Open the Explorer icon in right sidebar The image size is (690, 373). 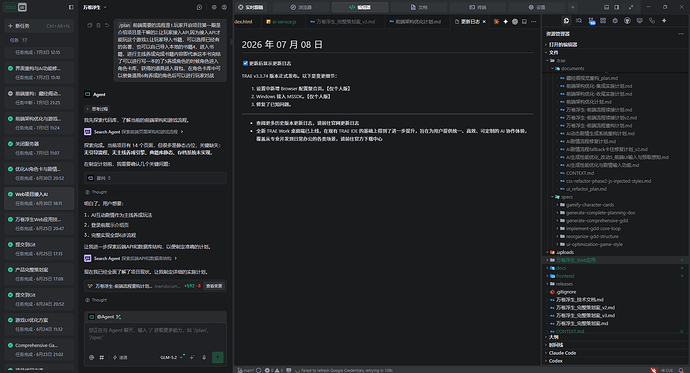tap(566, 21)
